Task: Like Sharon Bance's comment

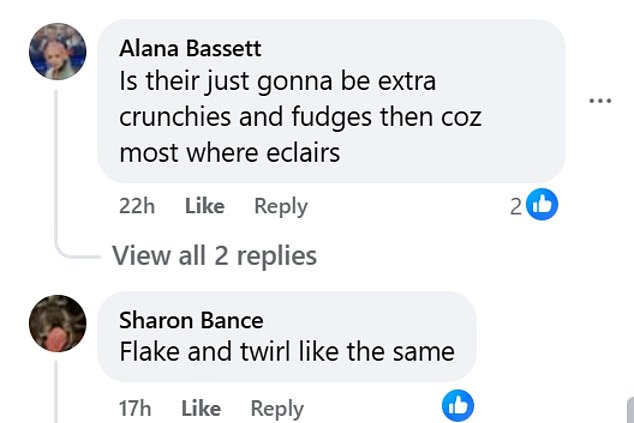Action: point(201,408)
